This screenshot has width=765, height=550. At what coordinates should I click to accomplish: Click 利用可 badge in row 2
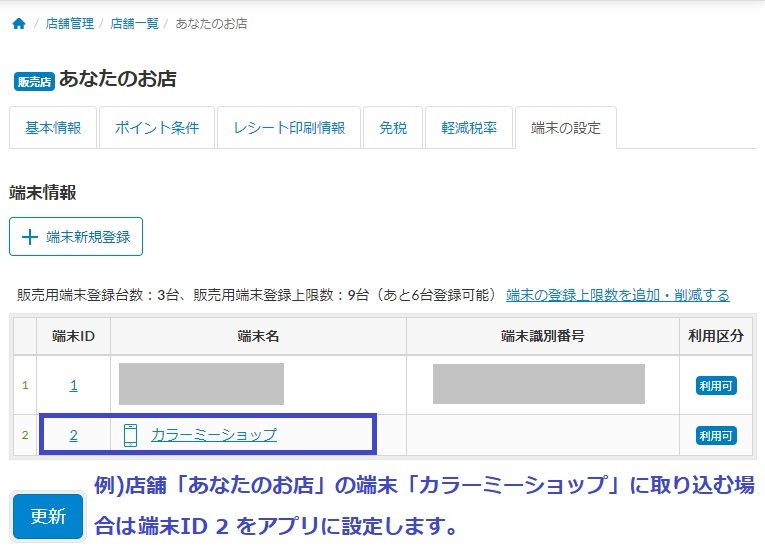point(716,436)
